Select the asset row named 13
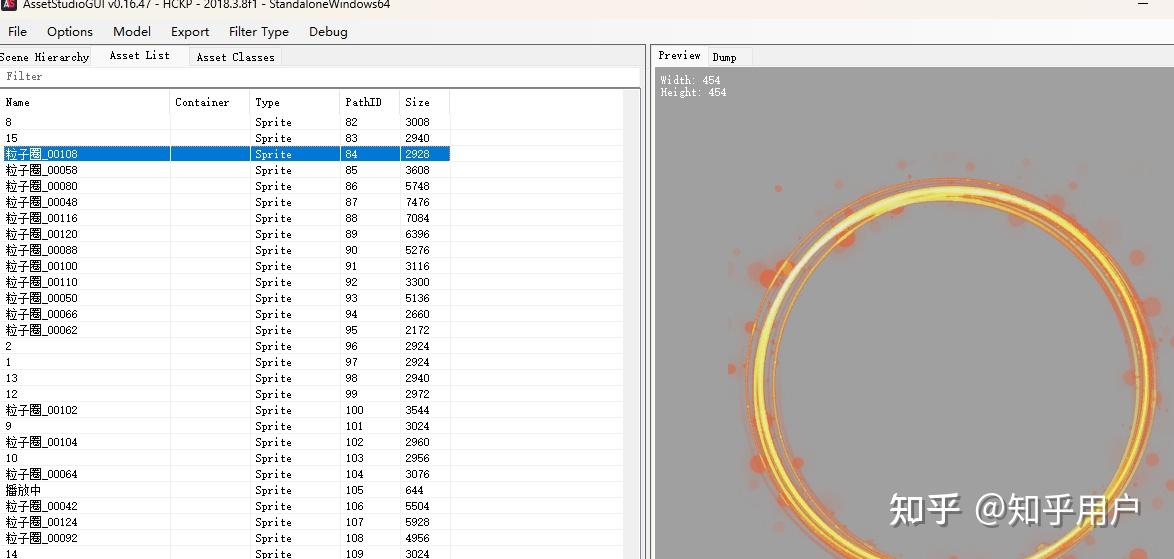This screenshot has height=559, width=1174. 225,379
